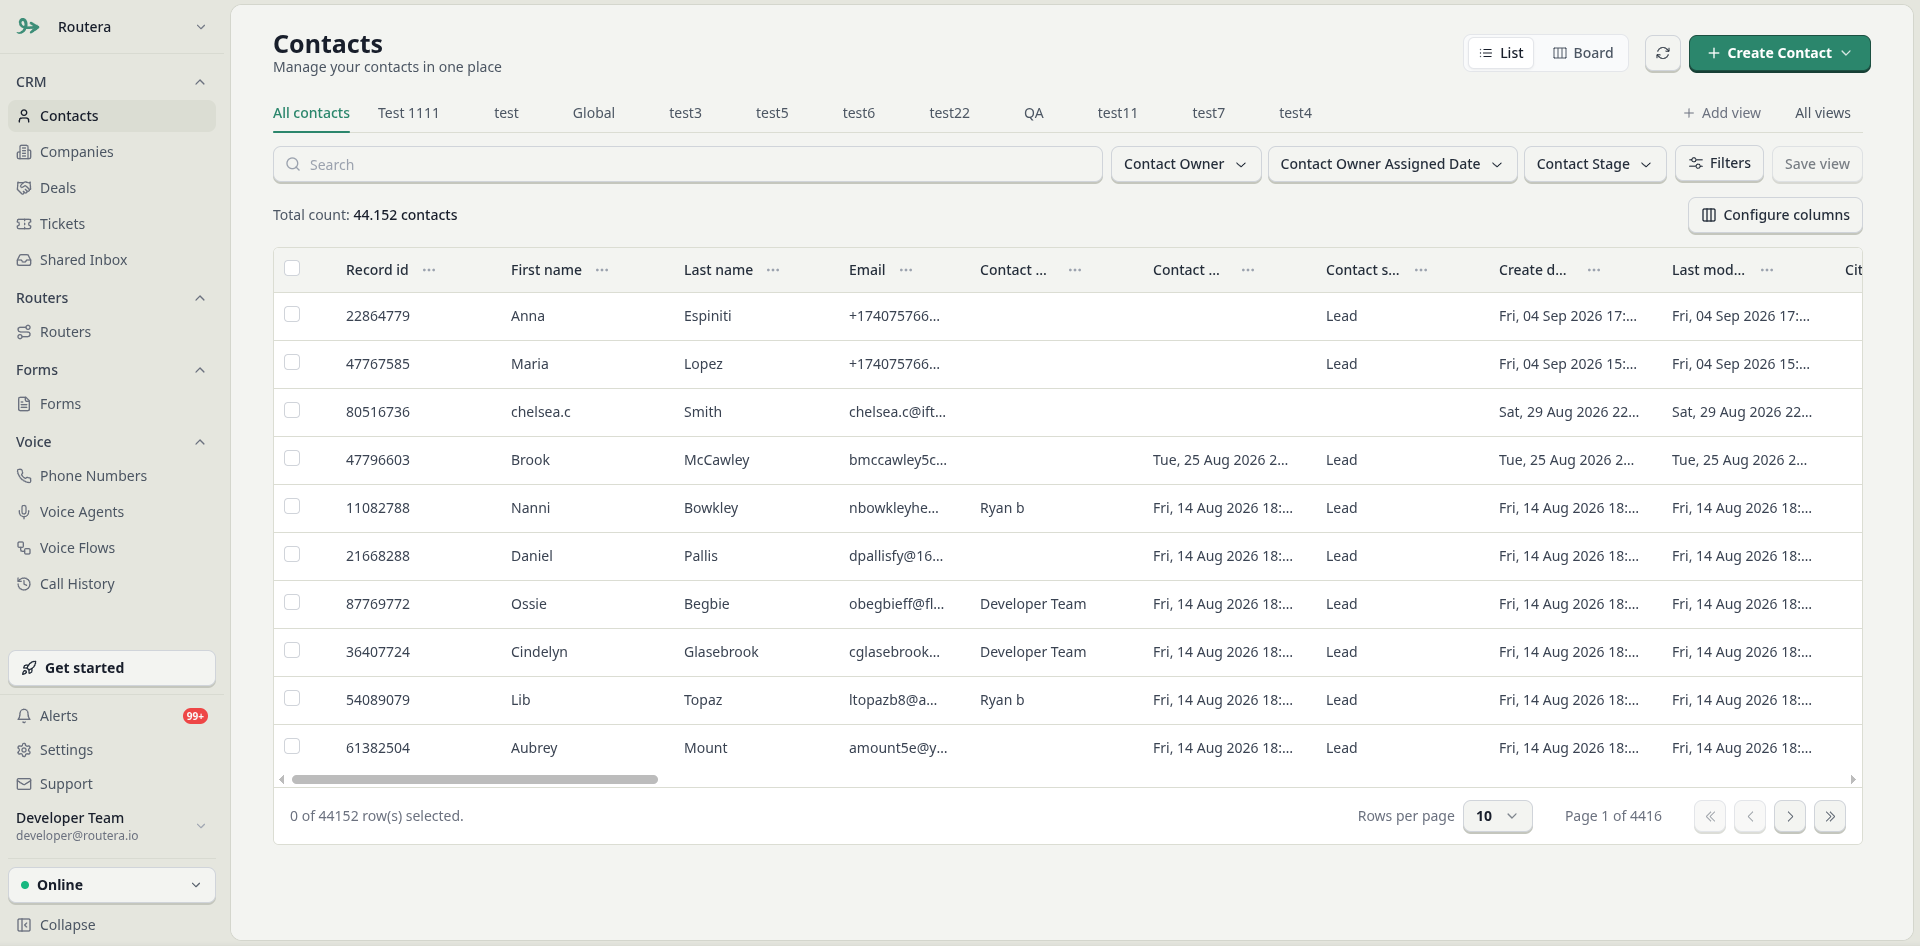Go to the next page arrow

click(1790, 816)
